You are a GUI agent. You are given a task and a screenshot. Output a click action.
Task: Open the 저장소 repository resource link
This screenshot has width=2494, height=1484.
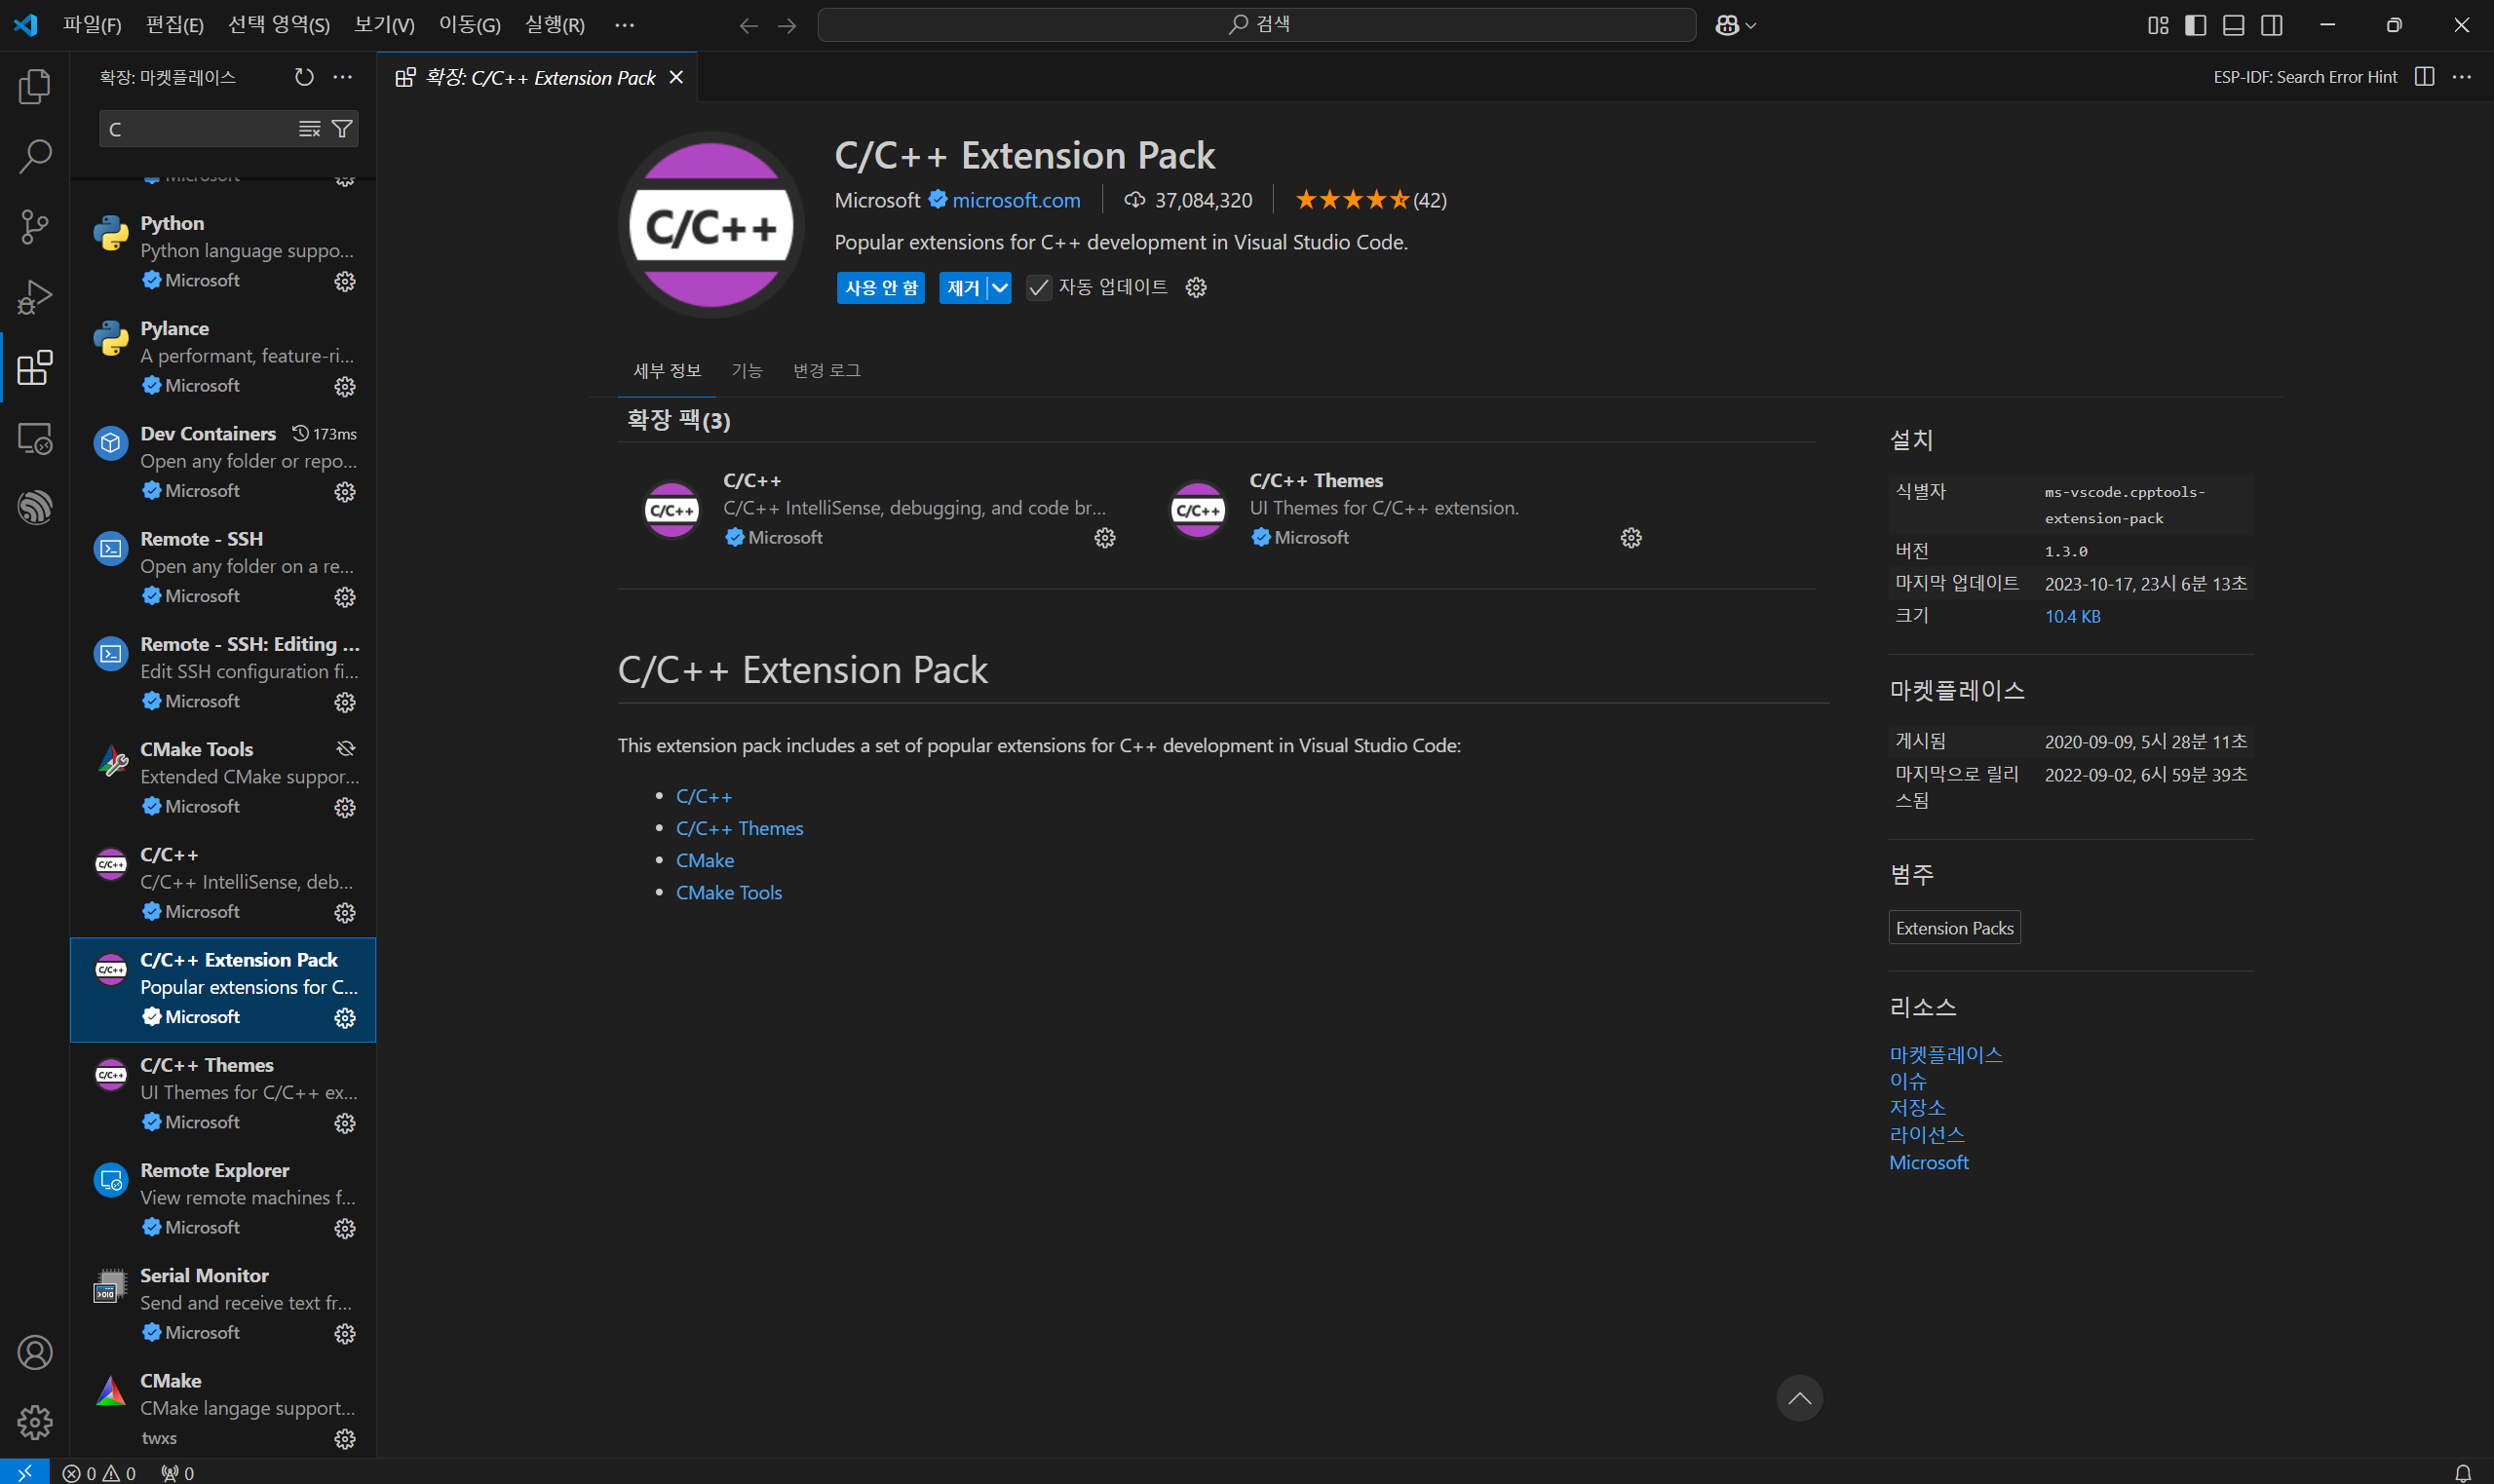[x=1917, y=1107]
